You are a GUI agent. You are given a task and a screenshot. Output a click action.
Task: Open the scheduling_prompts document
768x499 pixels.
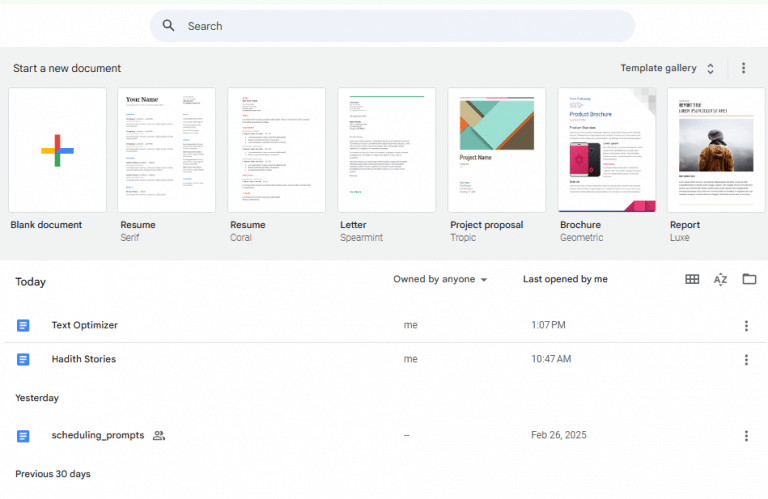(x=97, y=436)
